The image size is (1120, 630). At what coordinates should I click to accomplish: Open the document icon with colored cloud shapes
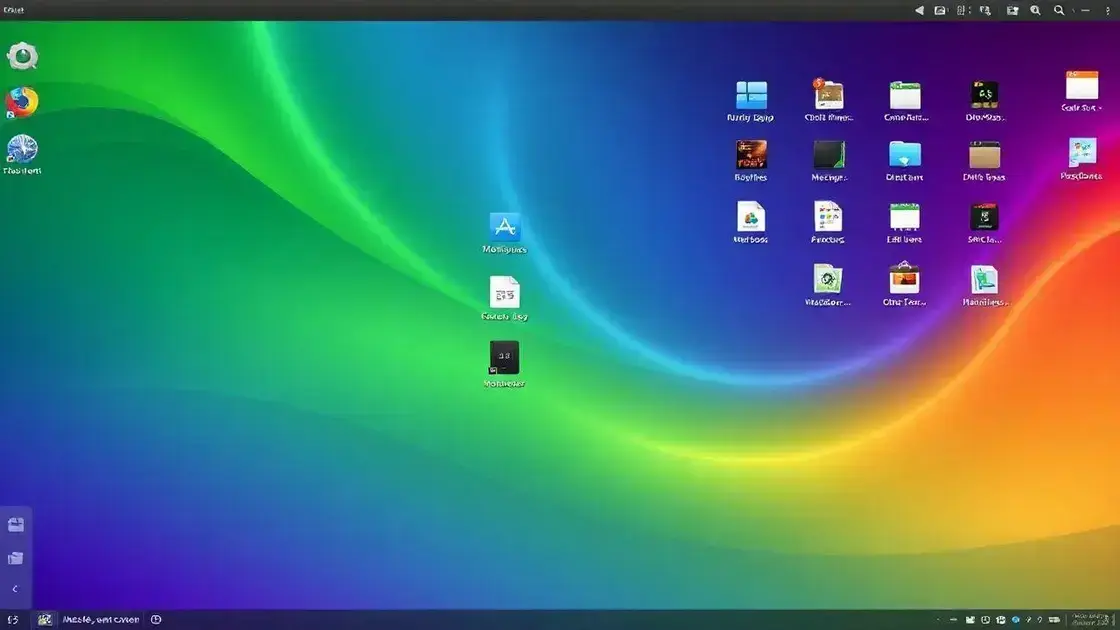[x=751, y=216]
